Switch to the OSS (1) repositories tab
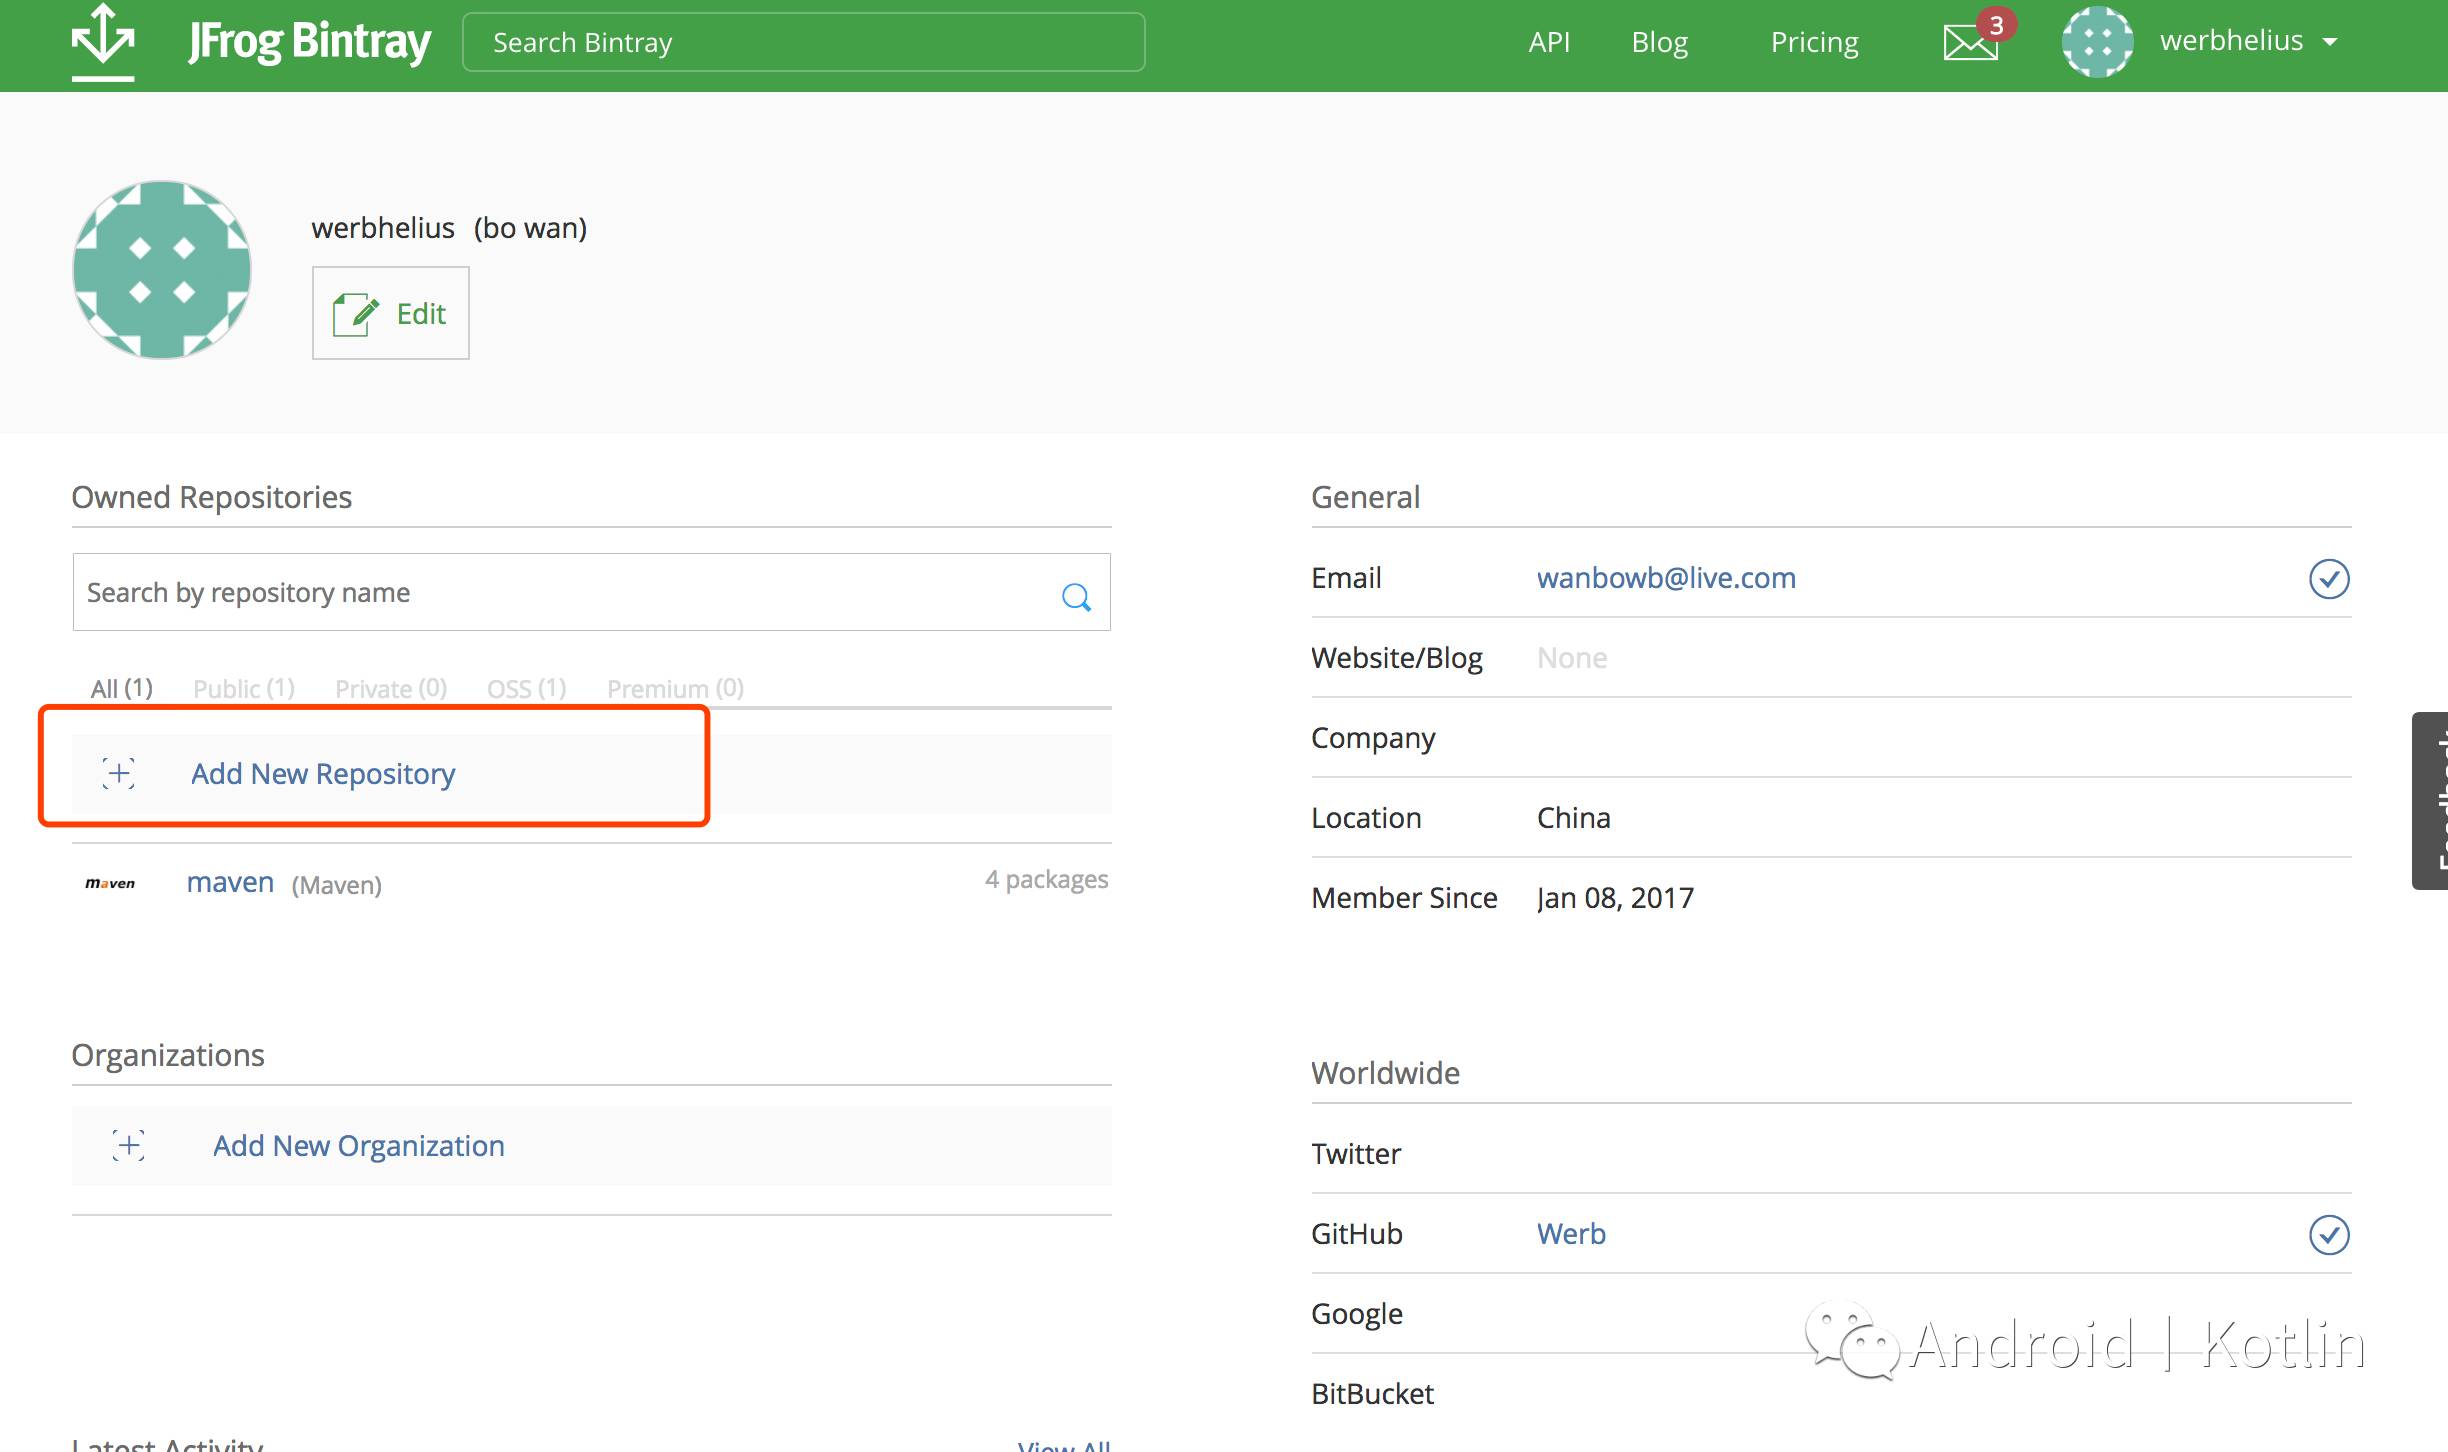 click(526, 688)
